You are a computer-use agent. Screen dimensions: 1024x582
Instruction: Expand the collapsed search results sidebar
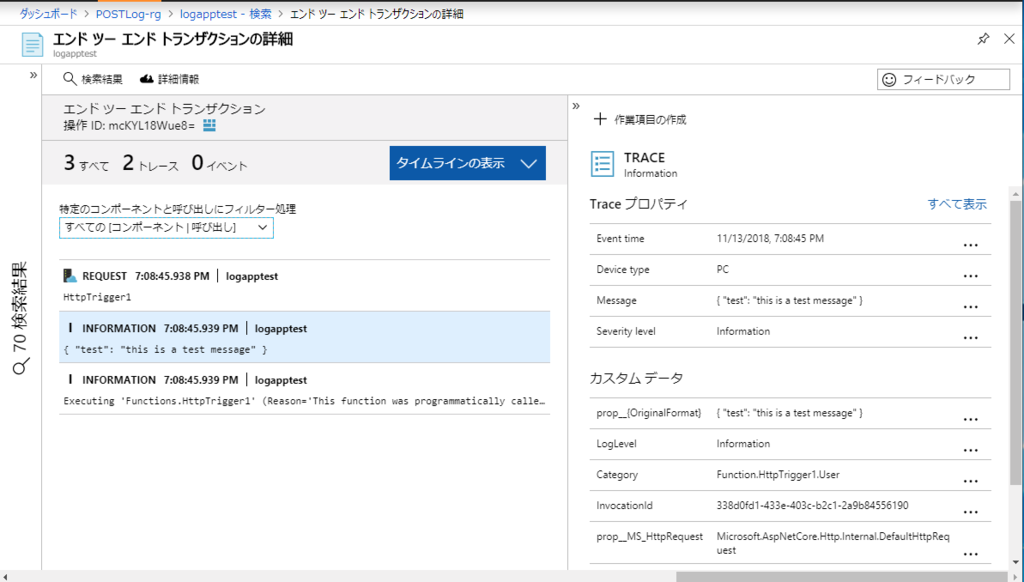coord(33,75)
